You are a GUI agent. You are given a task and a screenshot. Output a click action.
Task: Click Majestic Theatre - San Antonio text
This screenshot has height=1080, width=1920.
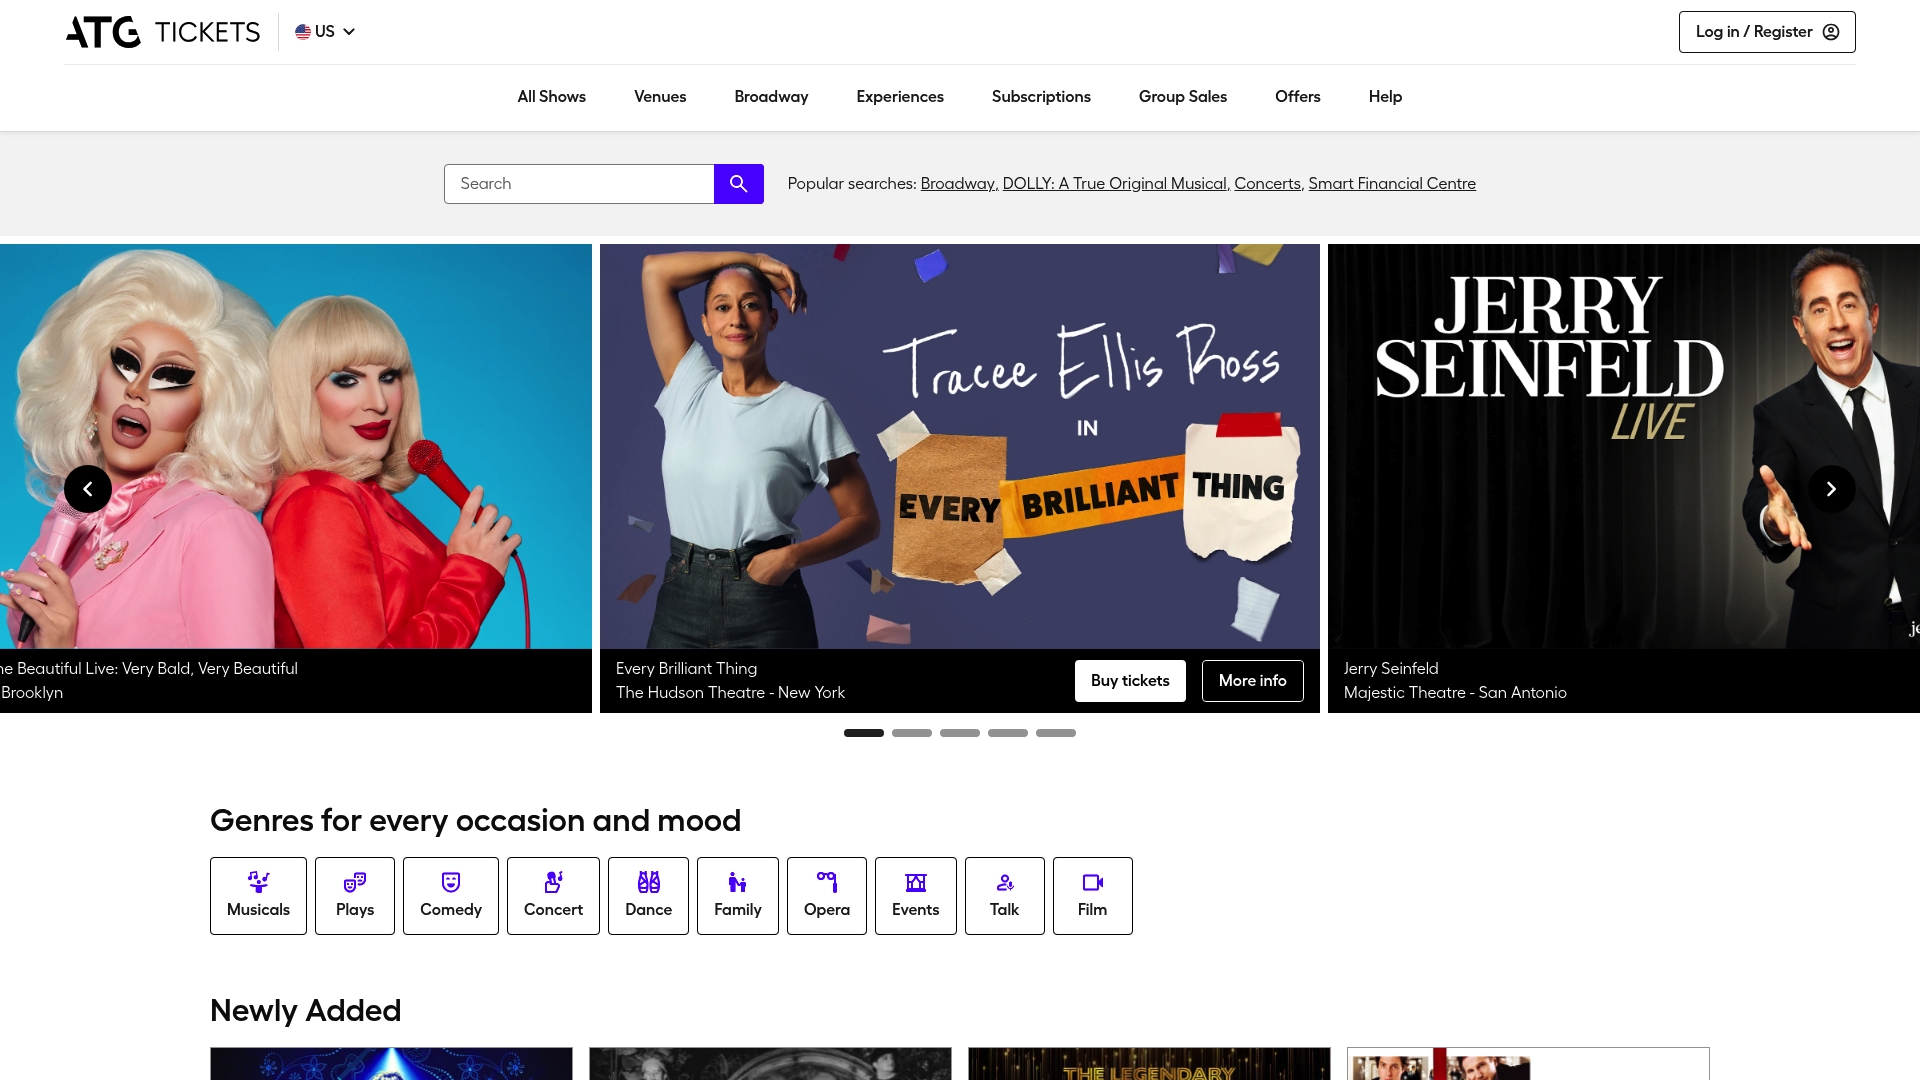pyautogui.click(x=1455, y=693)
